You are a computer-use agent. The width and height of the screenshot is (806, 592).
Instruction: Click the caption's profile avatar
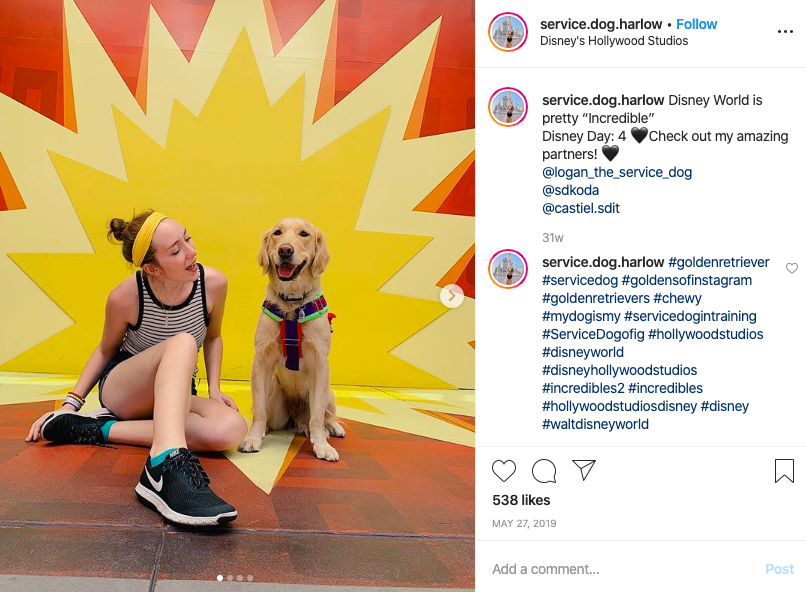click(508, 107)
